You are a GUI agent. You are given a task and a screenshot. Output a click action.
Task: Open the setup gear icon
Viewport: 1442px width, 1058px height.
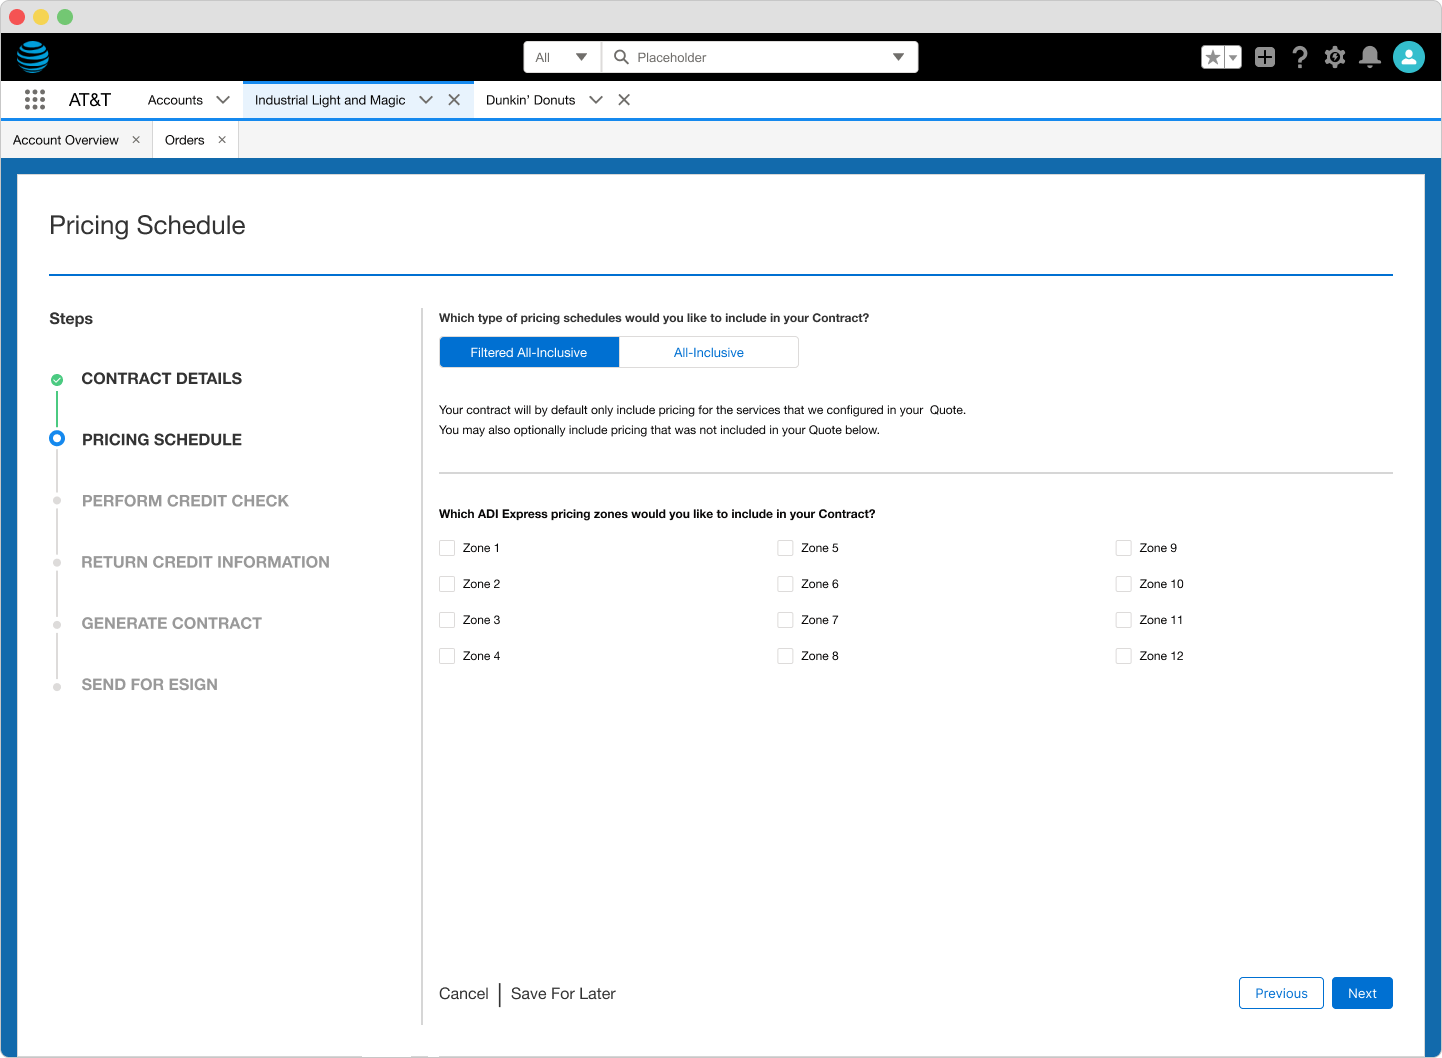(x=1335, y=57)
